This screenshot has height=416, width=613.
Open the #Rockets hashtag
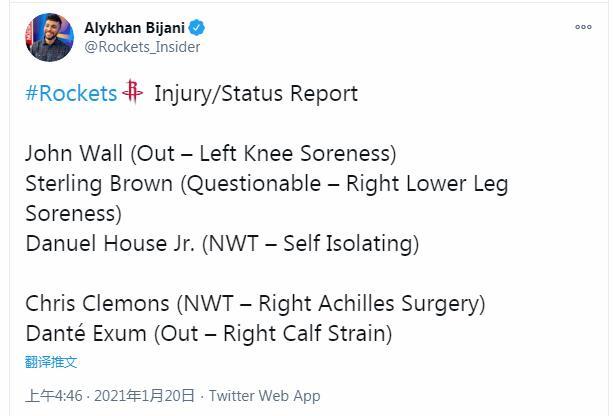(71, 93)
